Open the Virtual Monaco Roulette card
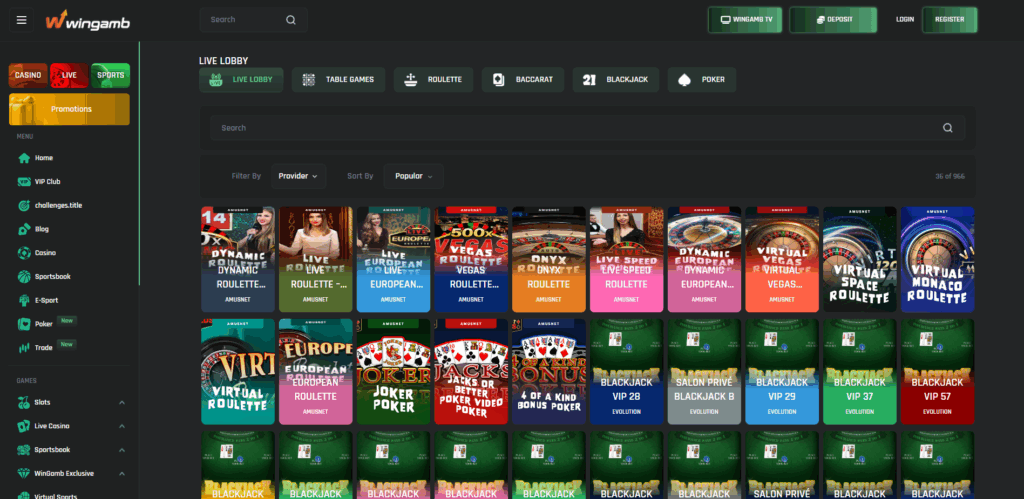 (937, 259)
